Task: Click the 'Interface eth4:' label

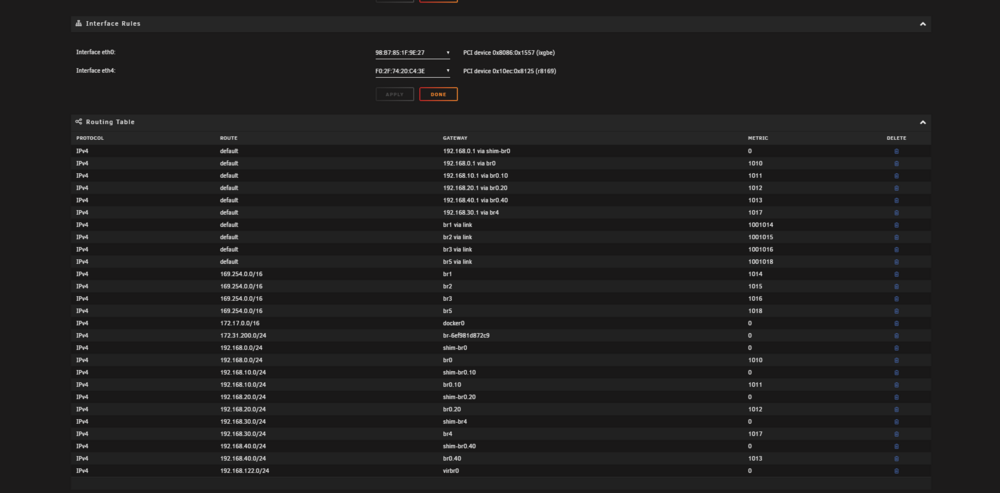Action: pos(96,71)
